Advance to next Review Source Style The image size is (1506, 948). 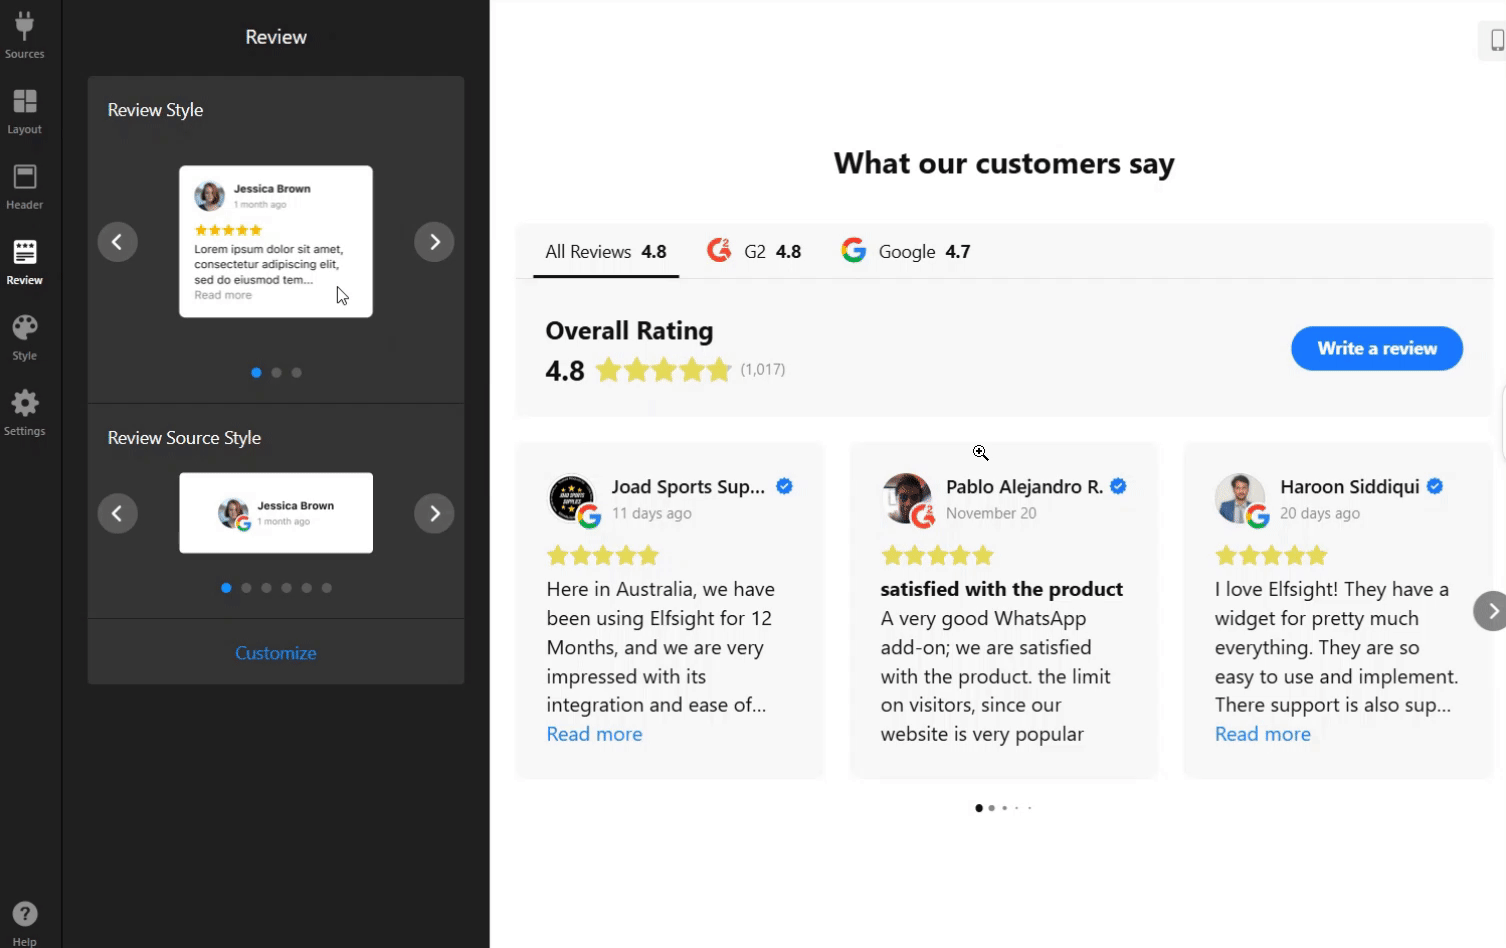tap(434, 513)
